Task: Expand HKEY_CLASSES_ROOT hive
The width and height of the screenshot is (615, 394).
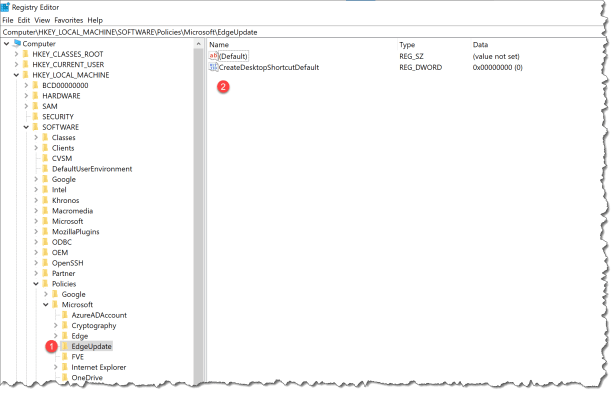Action: pyautogui.click(x=16, y=54)
